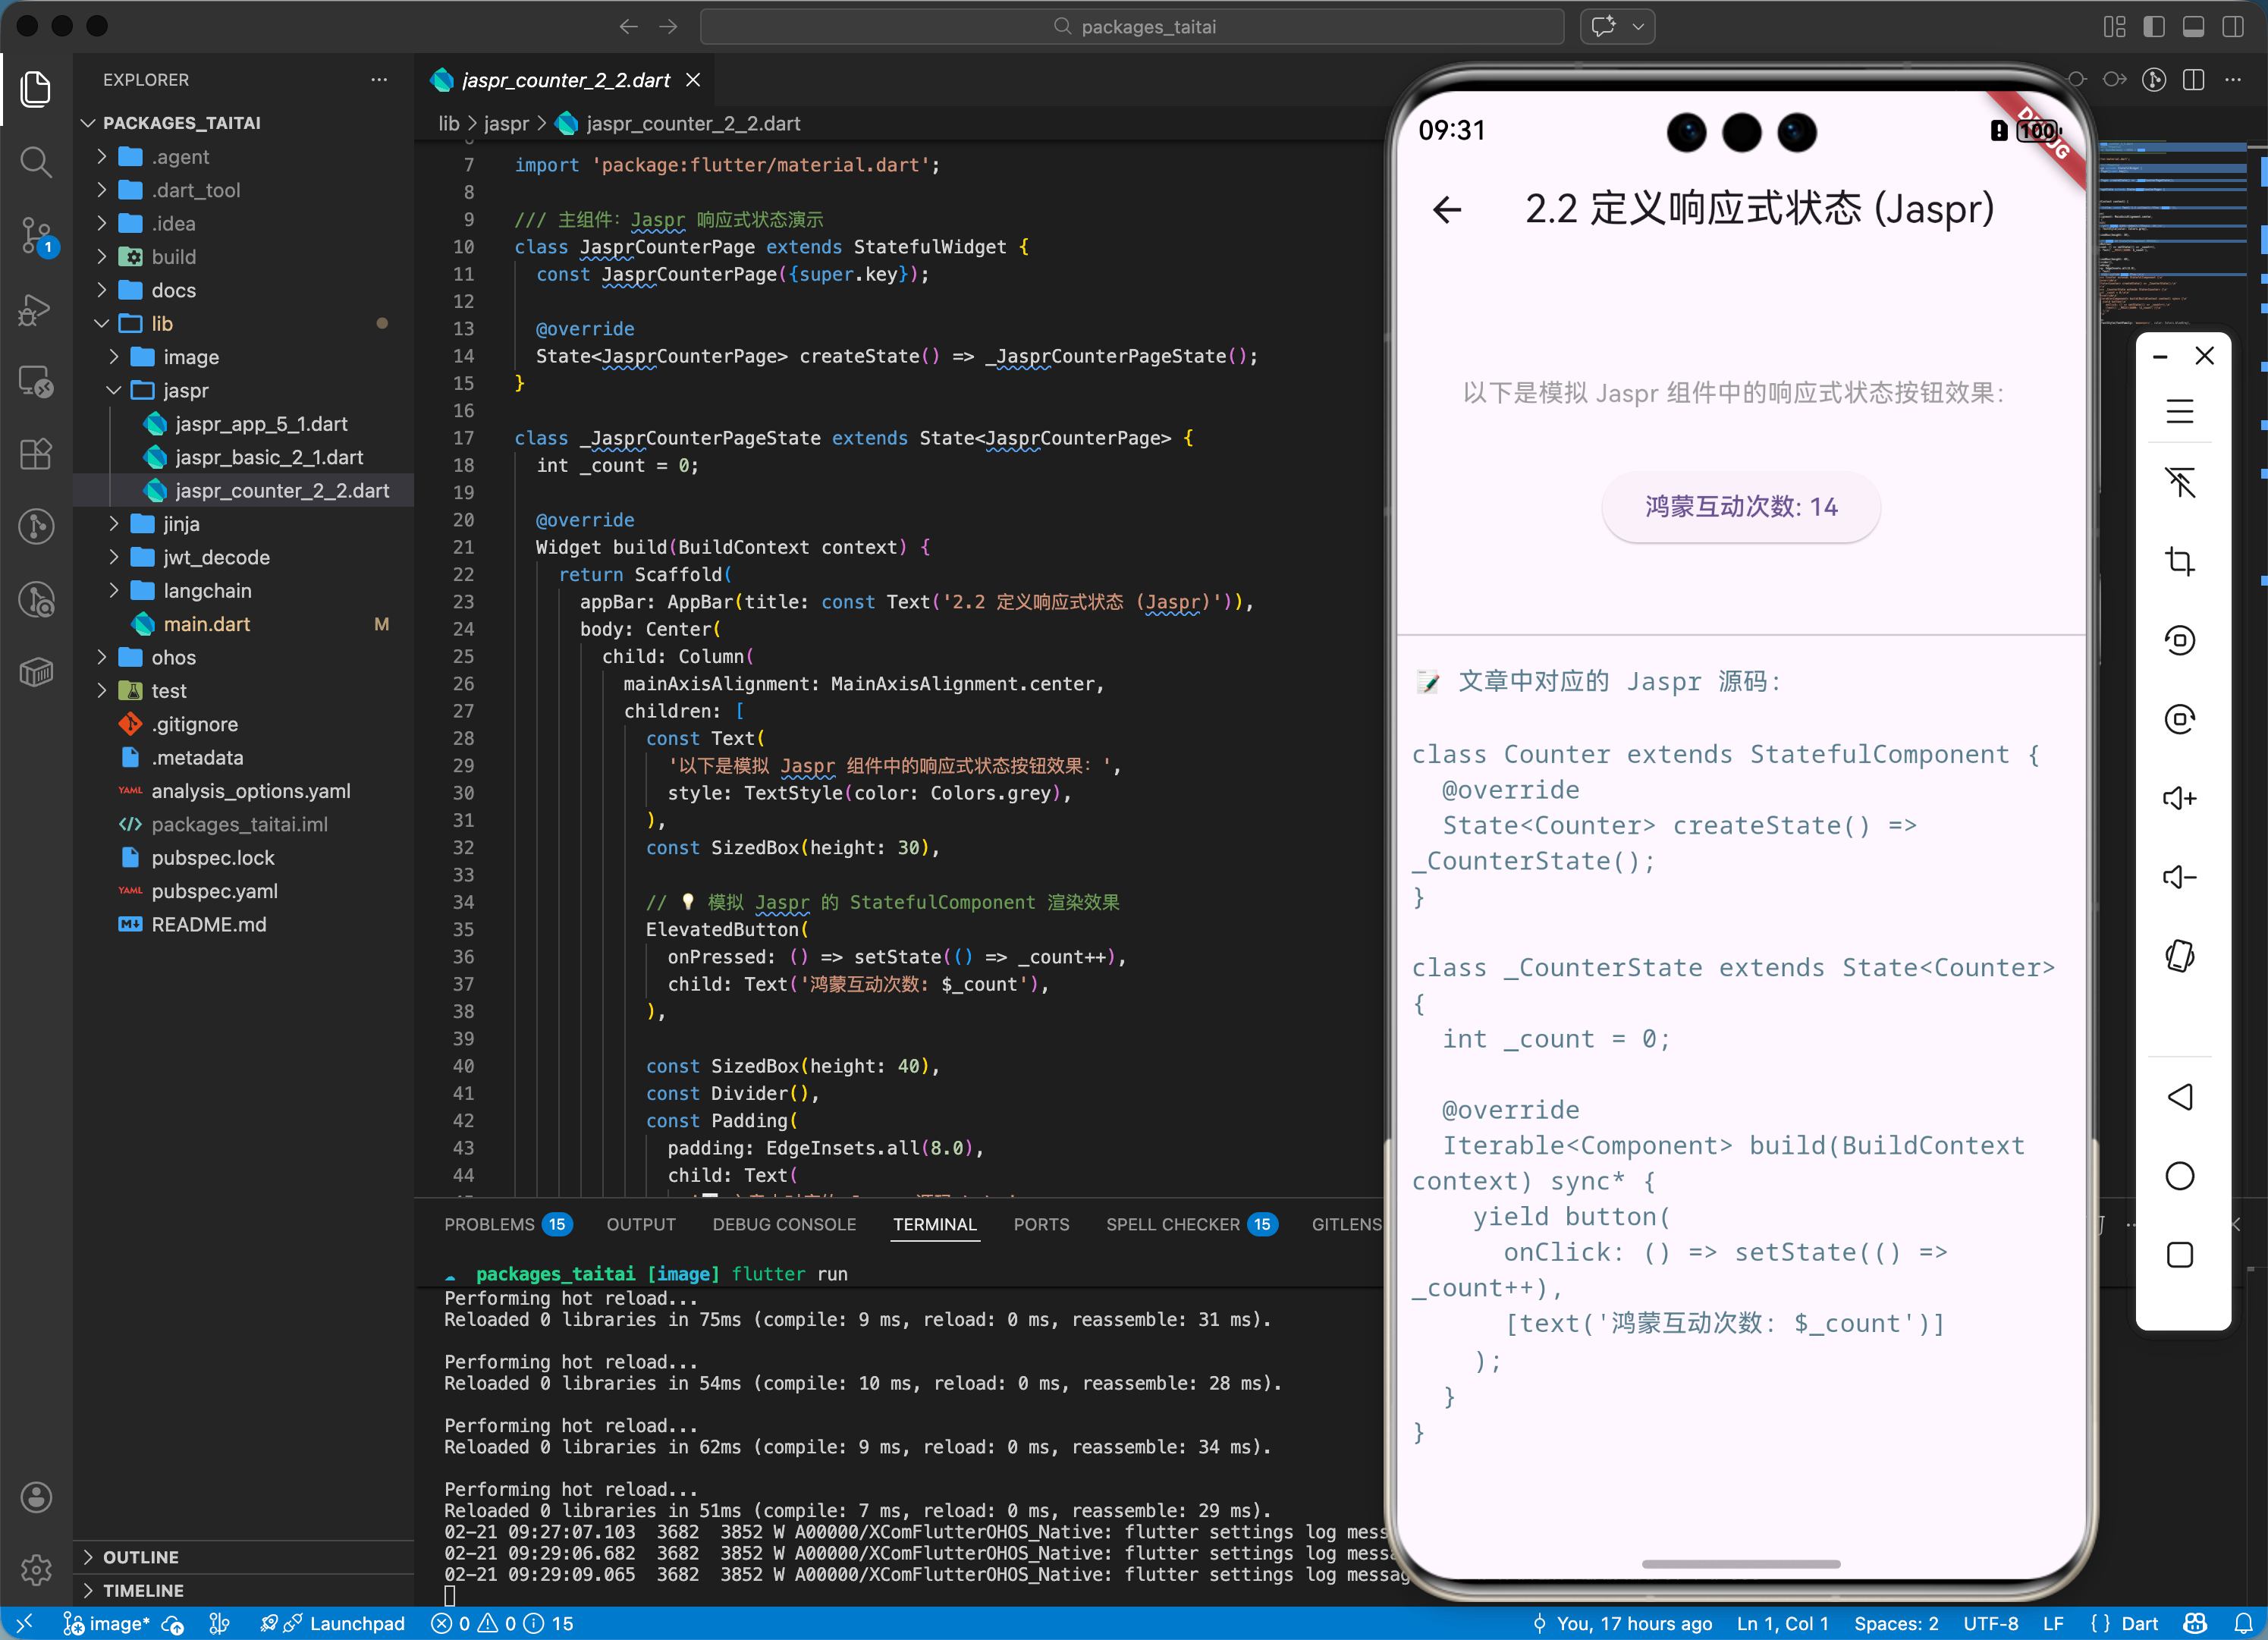Open the Search view in activity bar
The width and height of the screenshot is (2268, 1640).
pos(36,162)
